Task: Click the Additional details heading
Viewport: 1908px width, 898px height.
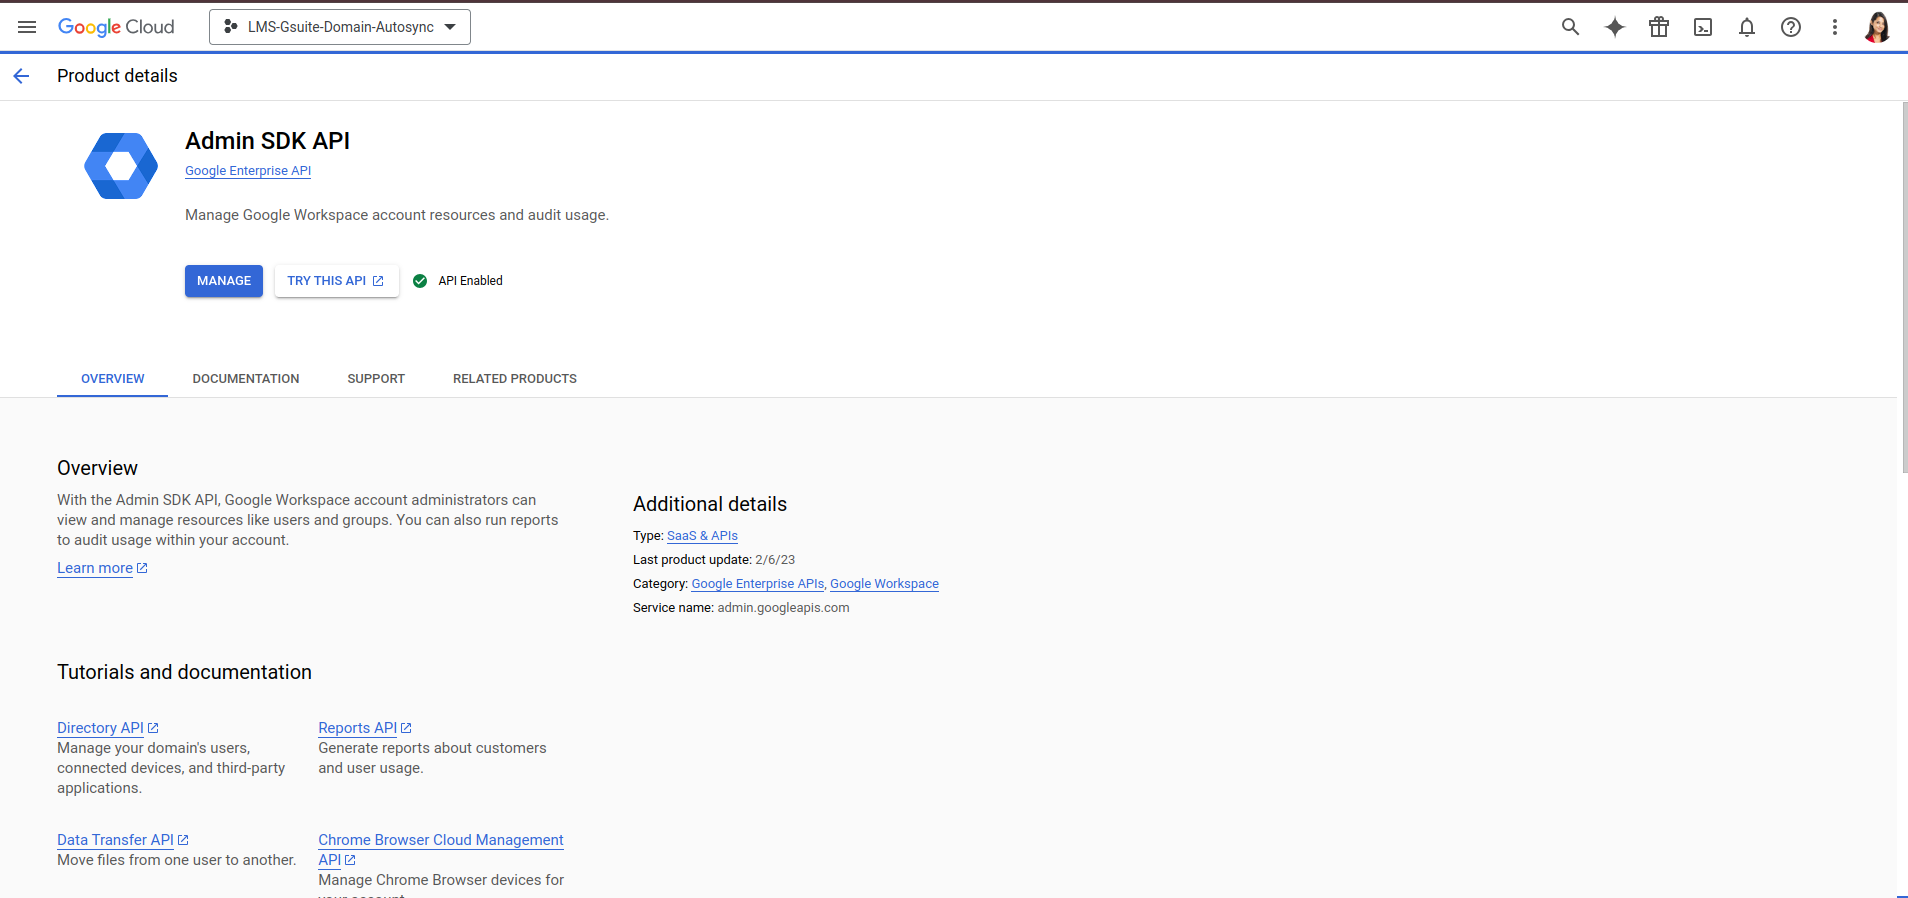Action: [710, 504]
